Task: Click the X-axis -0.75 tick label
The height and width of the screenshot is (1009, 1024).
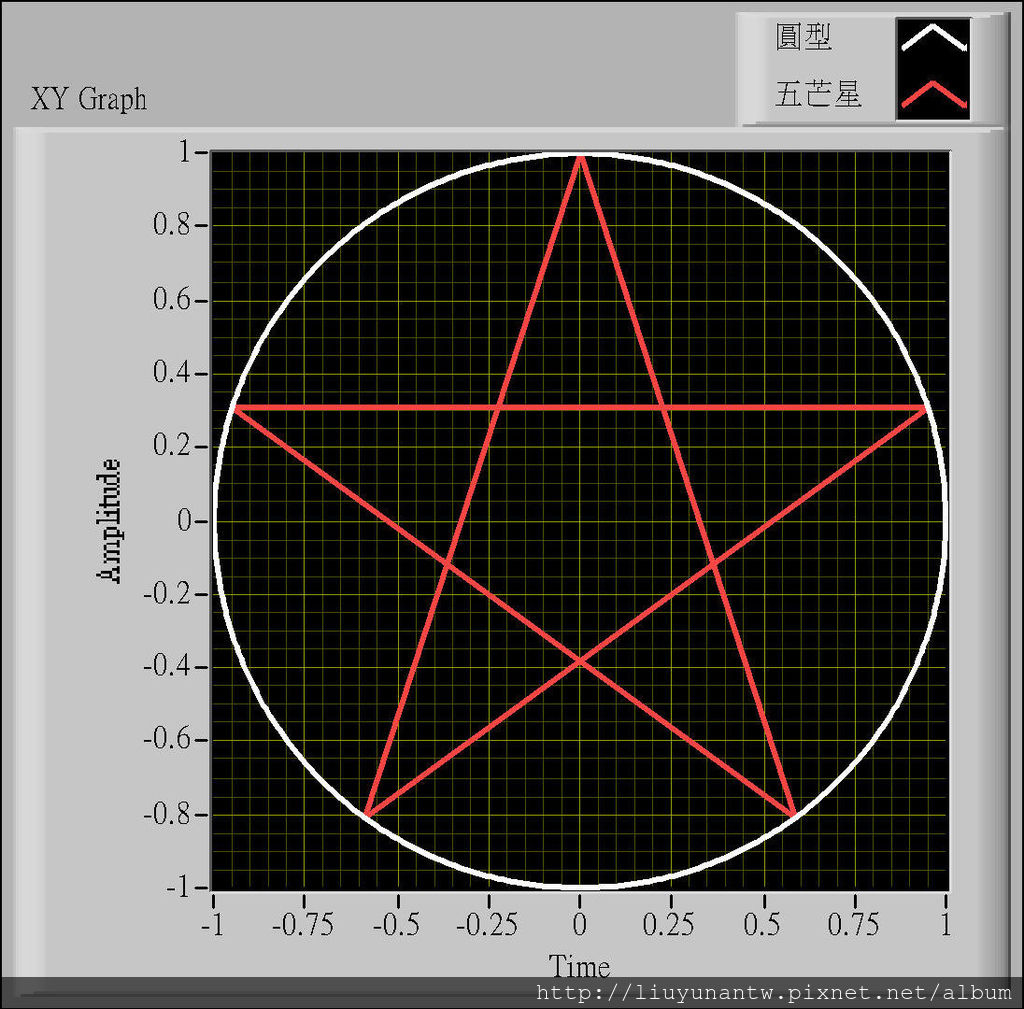Action: coord(302,925)
